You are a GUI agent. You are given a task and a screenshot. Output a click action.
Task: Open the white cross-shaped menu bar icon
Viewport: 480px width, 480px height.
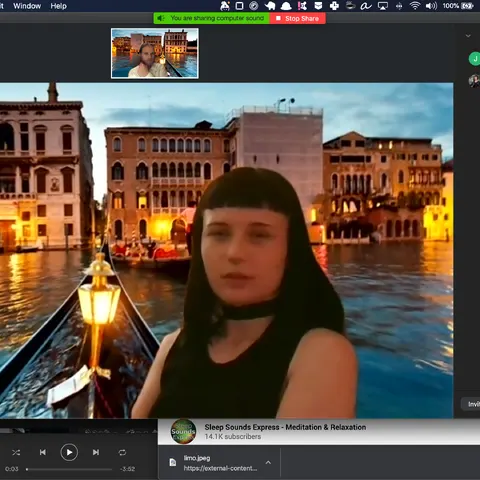334,6
